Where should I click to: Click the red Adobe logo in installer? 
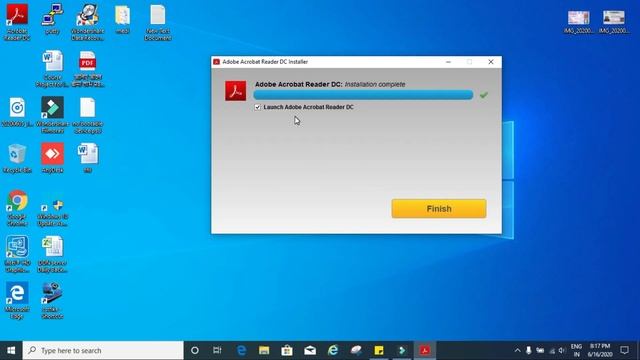coord(236,91)
